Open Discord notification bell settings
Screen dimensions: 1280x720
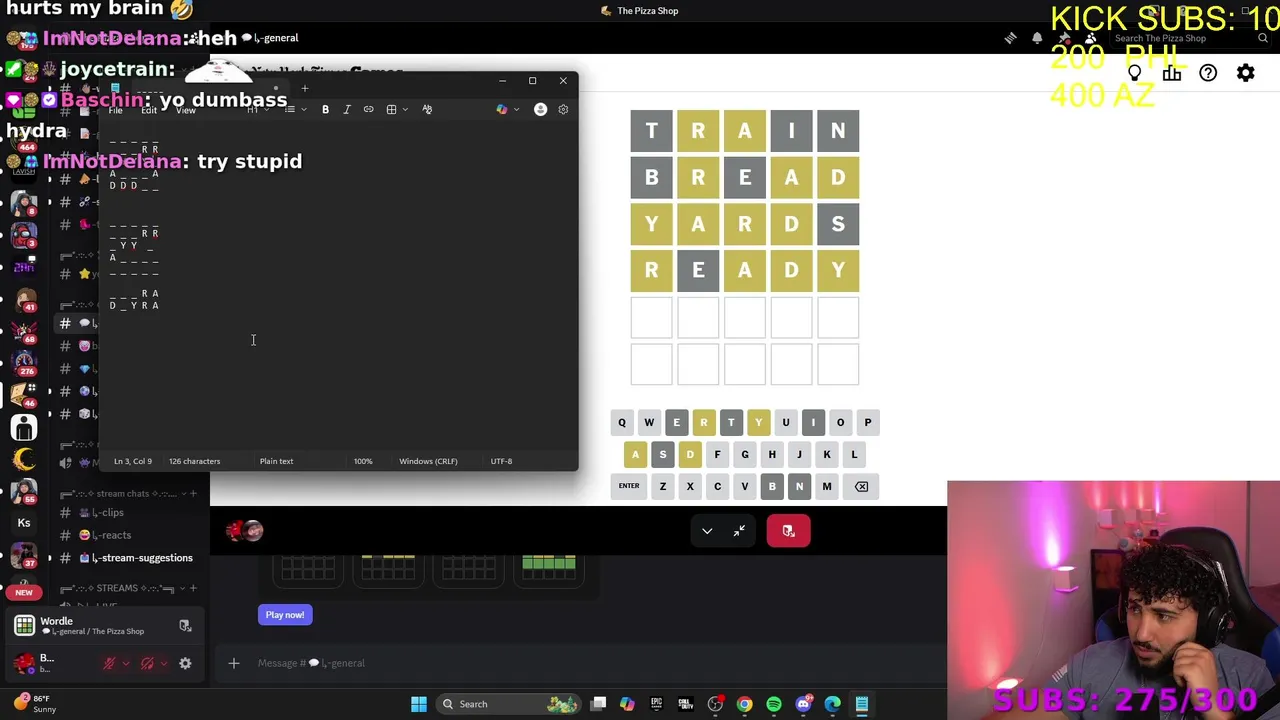[1037, 38]
